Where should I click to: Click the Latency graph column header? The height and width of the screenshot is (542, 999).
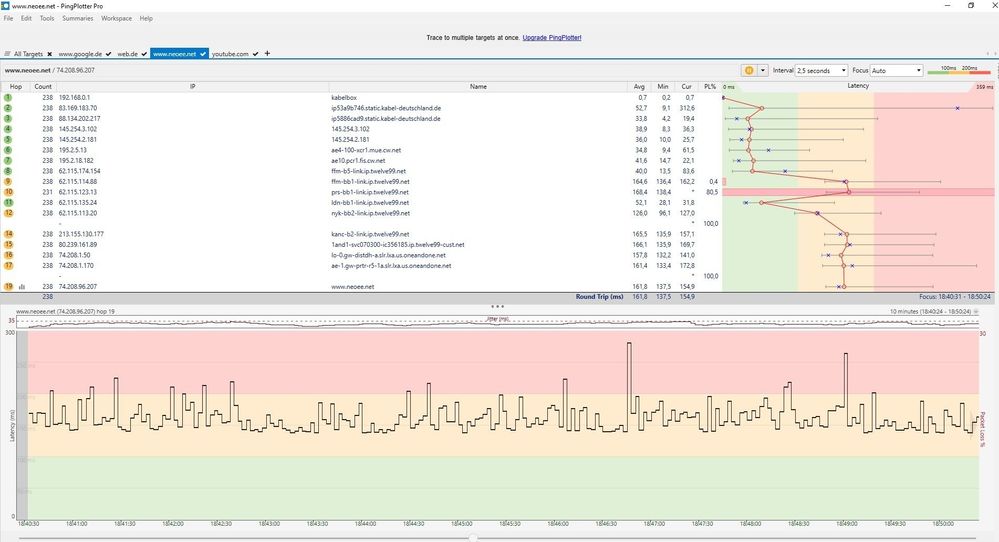pyautogui.click(x=858, y=86)
